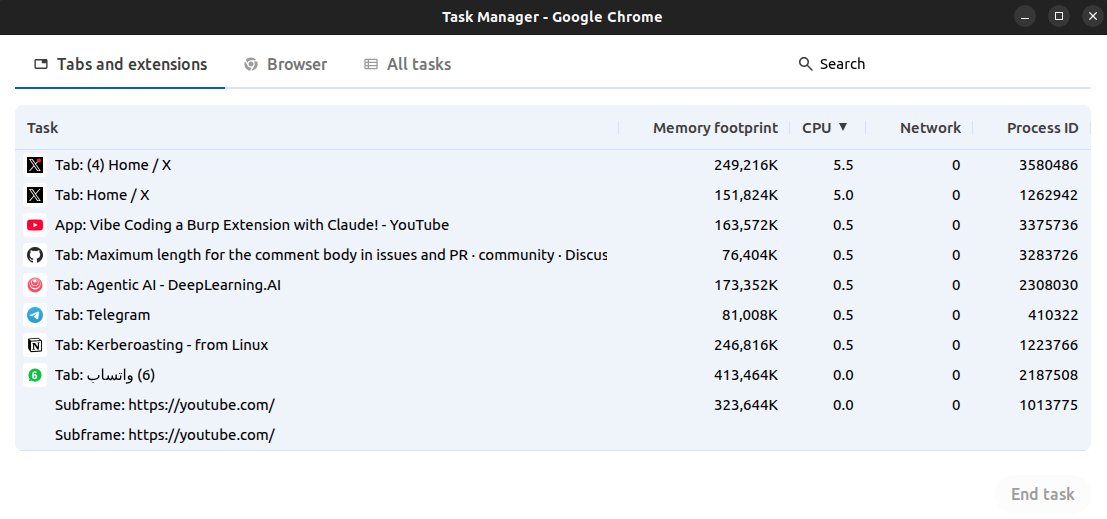Select the Tab: Telegram row

(x=553, y=315)
